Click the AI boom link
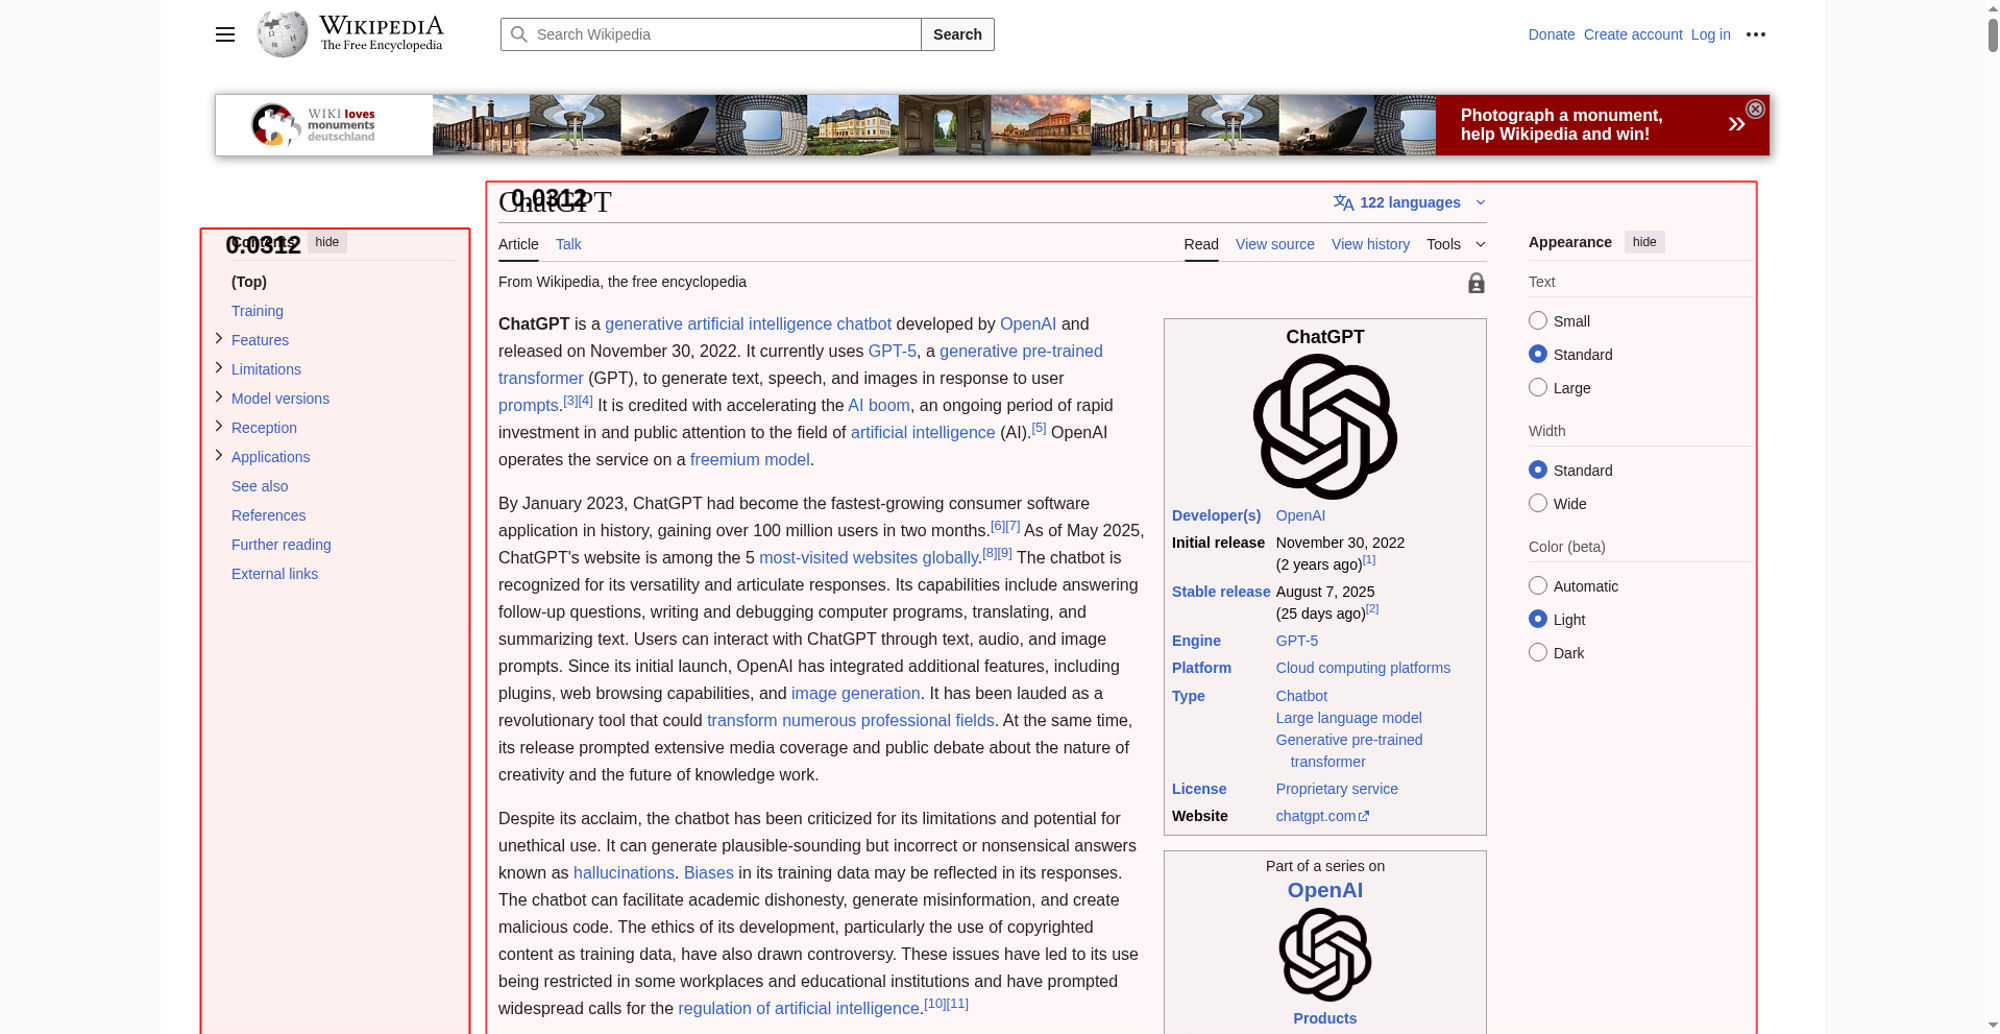This screenshot has width=2000, height=1034. 878,405
